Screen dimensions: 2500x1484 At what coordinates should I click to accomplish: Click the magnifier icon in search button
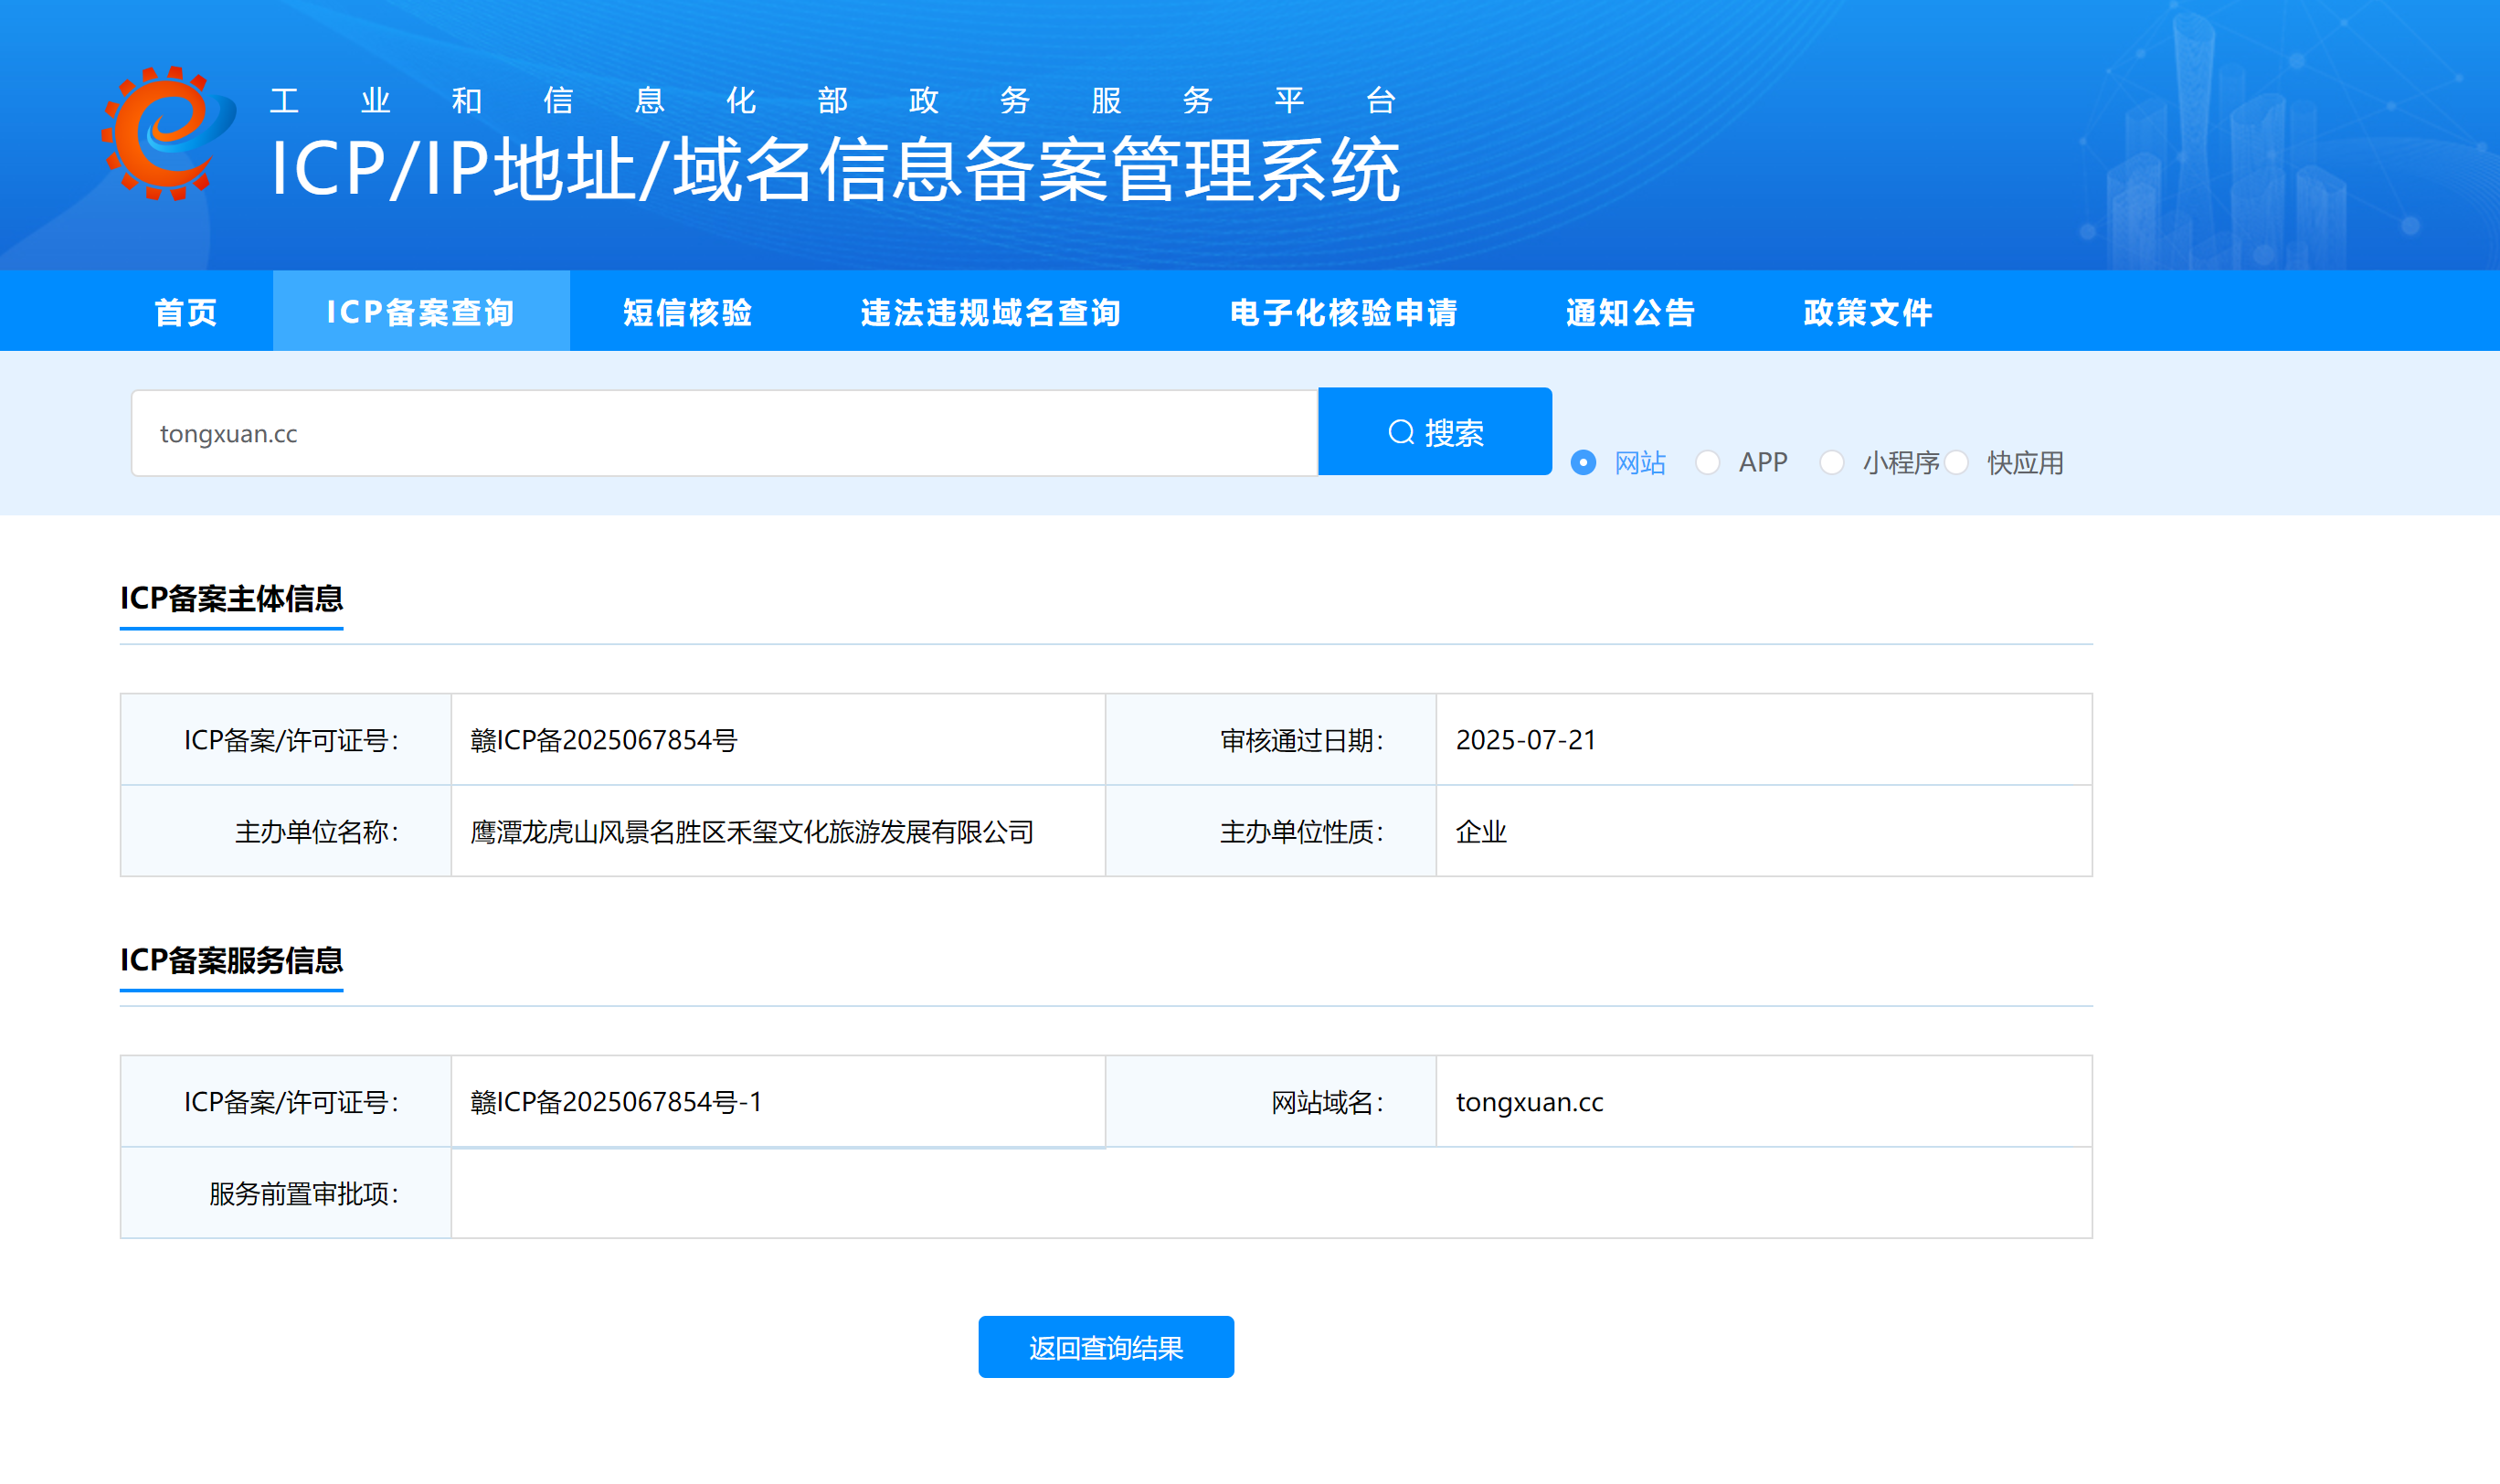click(1401, 432)
